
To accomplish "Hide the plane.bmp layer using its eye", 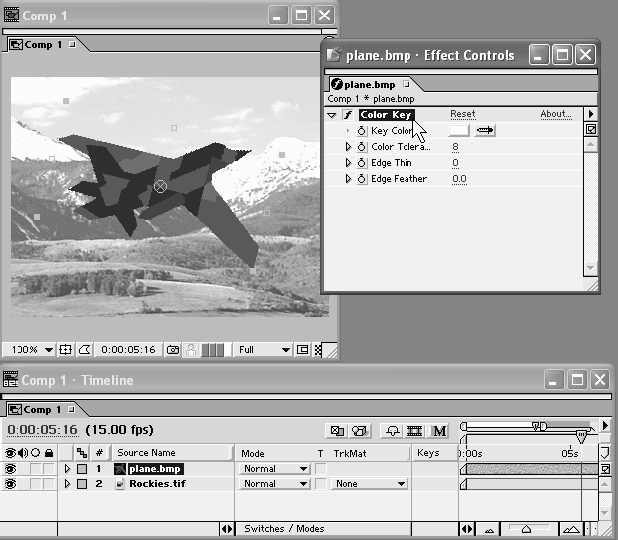I will pos(11,468).
